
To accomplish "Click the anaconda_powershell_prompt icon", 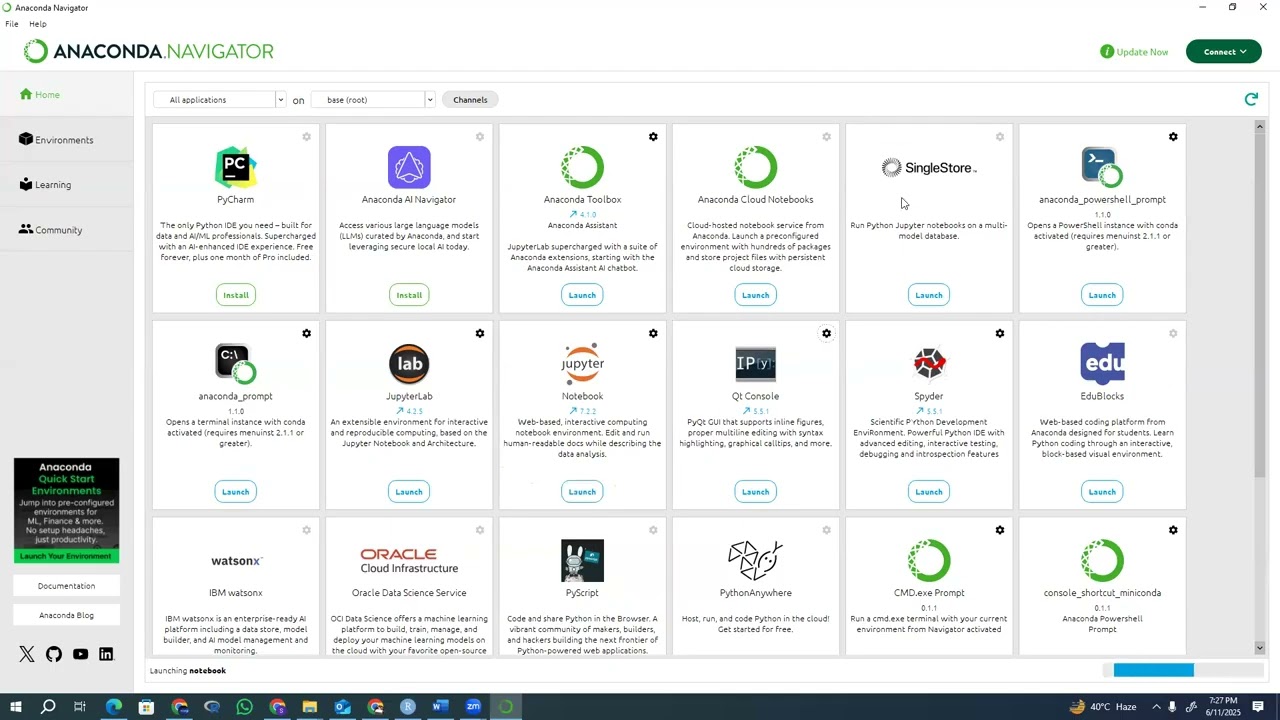I will tap(1102, 167).
